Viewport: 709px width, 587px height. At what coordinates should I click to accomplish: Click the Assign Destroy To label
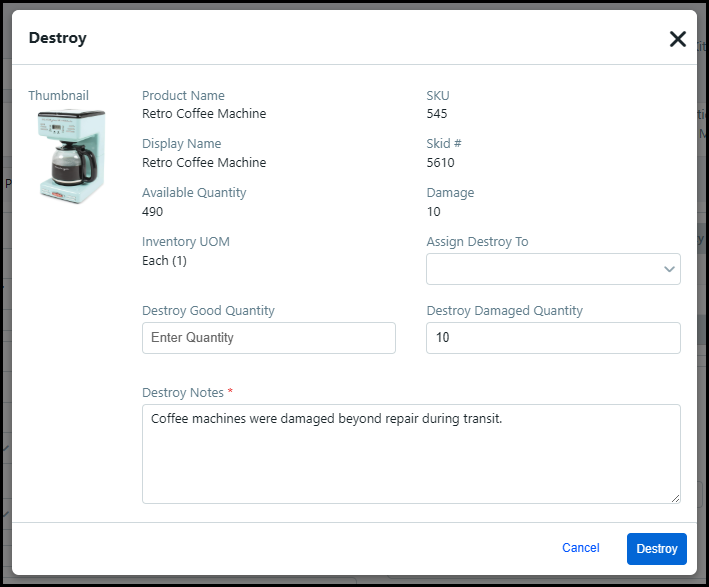coord(477,242)
